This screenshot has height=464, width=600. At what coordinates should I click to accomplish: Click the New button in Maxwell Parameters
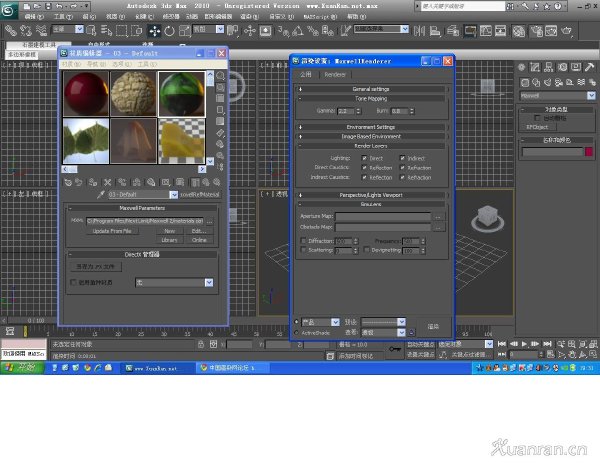click(x=170, y=231)
